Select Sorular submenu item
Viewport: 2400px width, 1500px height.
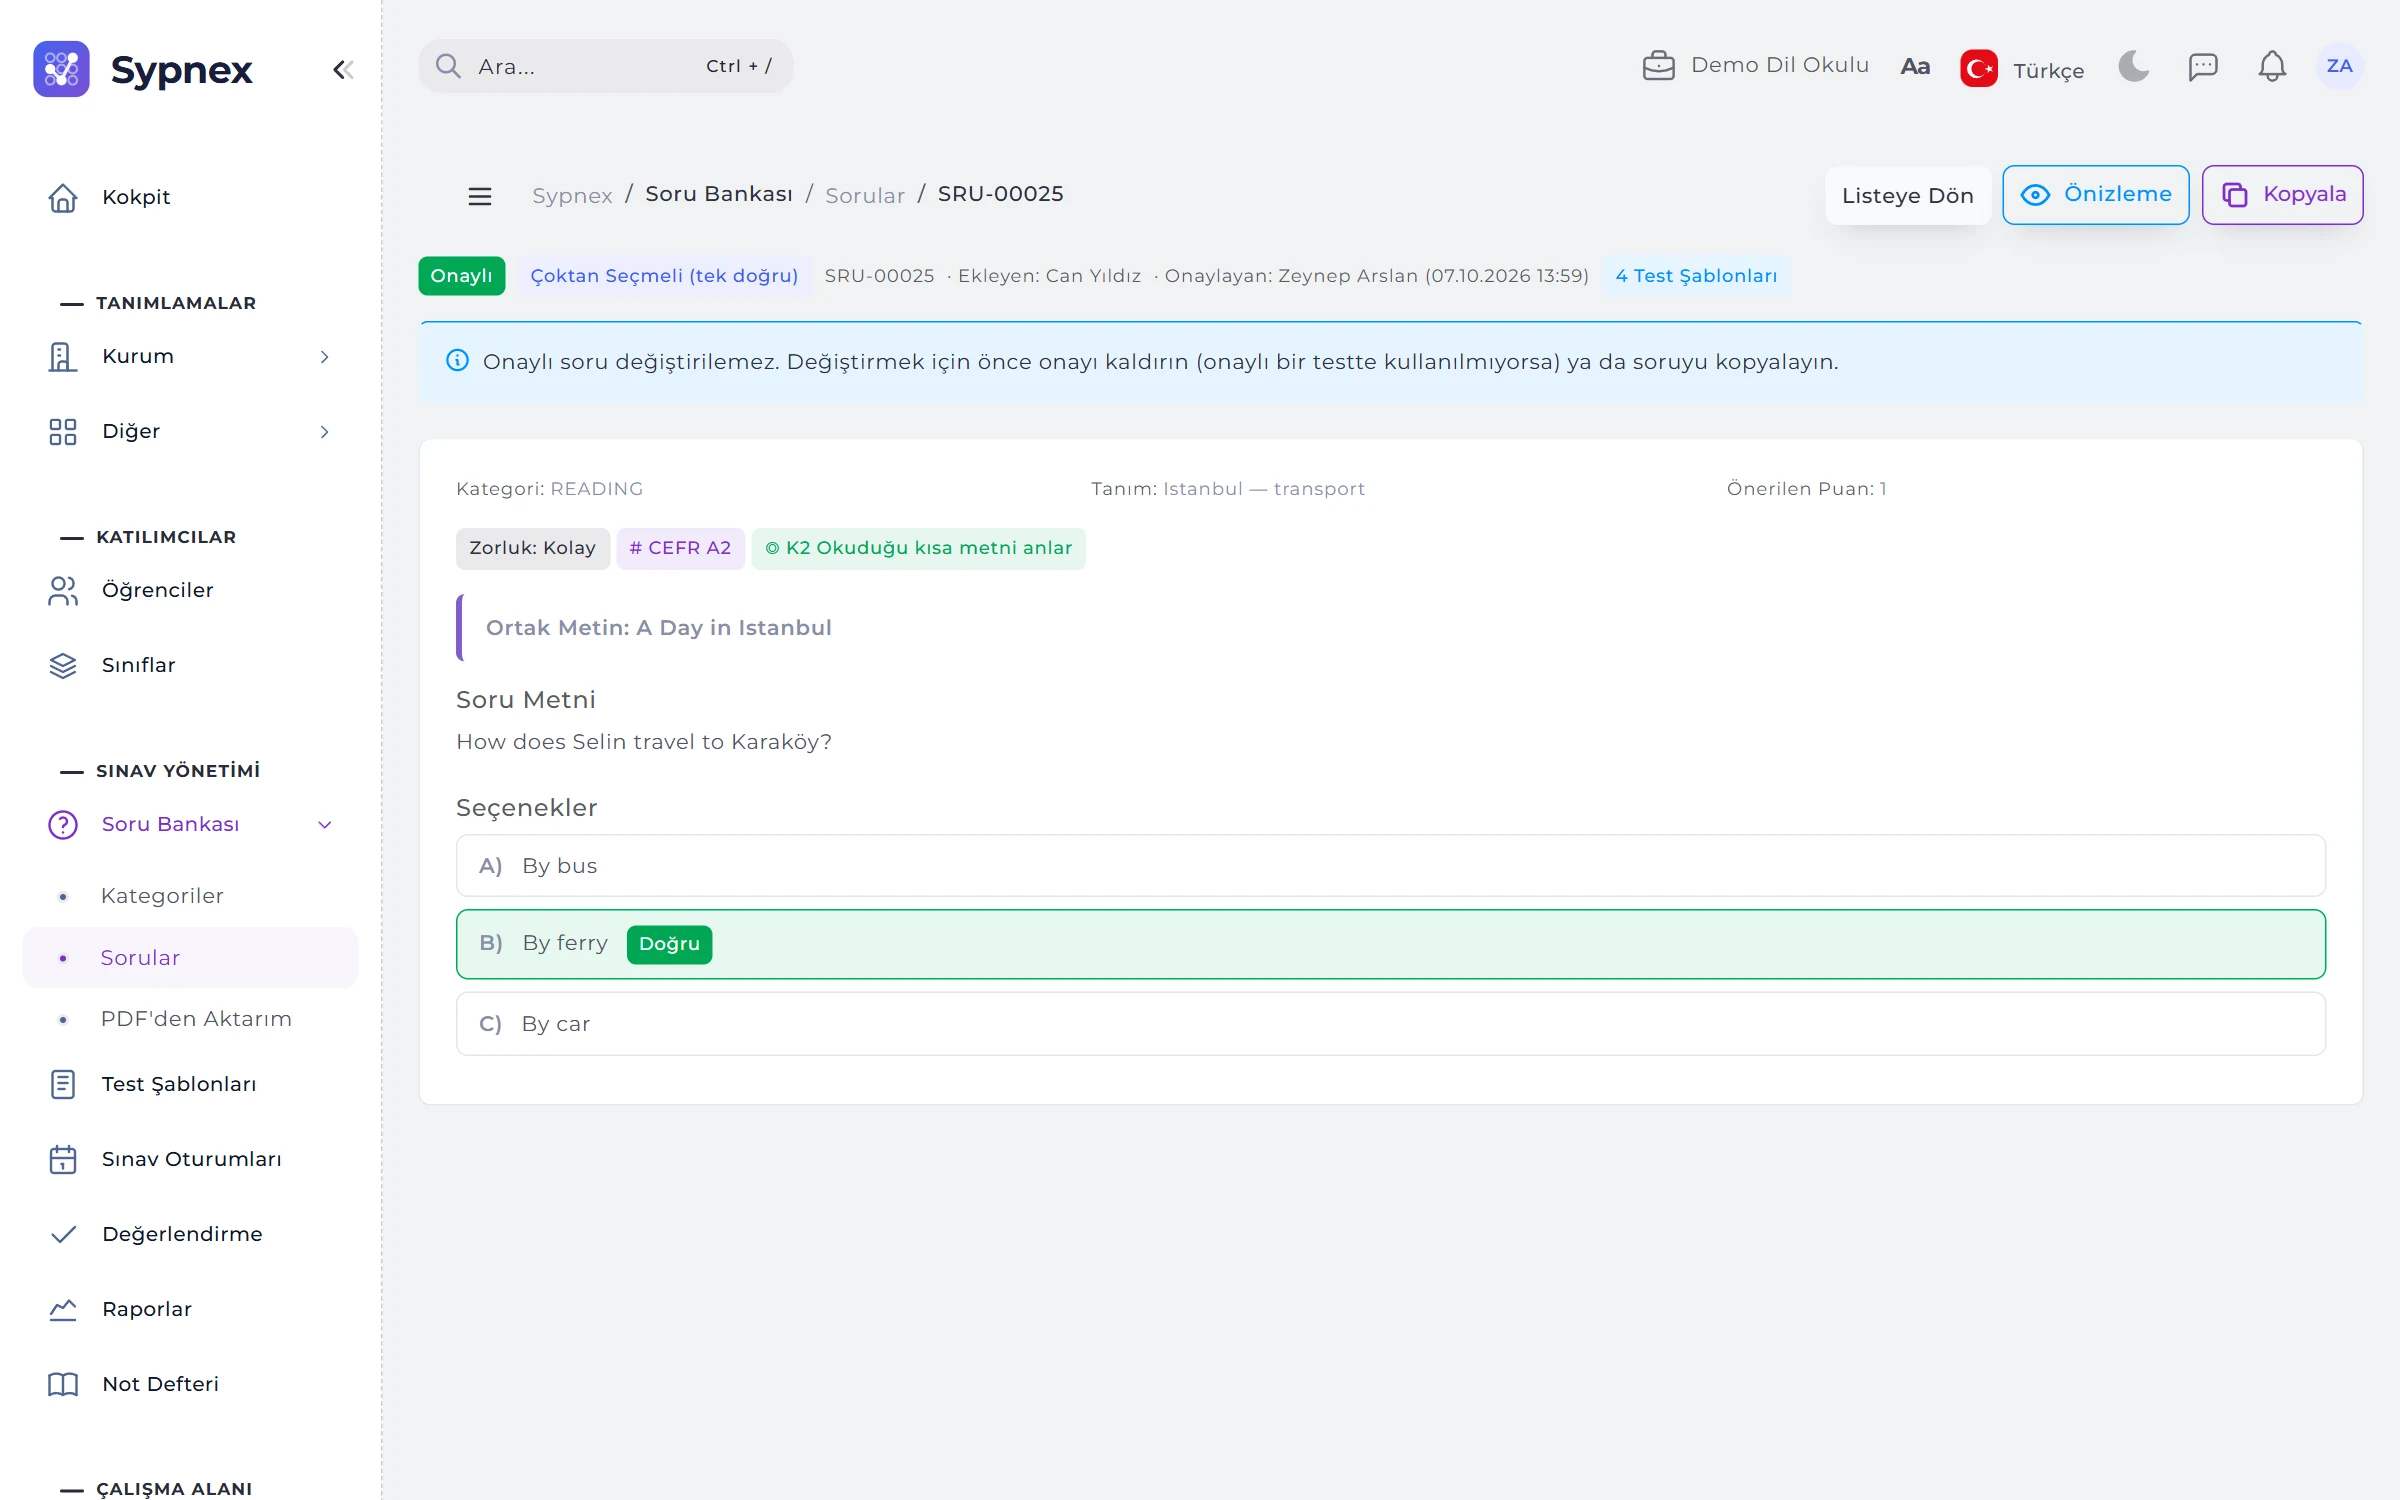click(x=190, y=958)
